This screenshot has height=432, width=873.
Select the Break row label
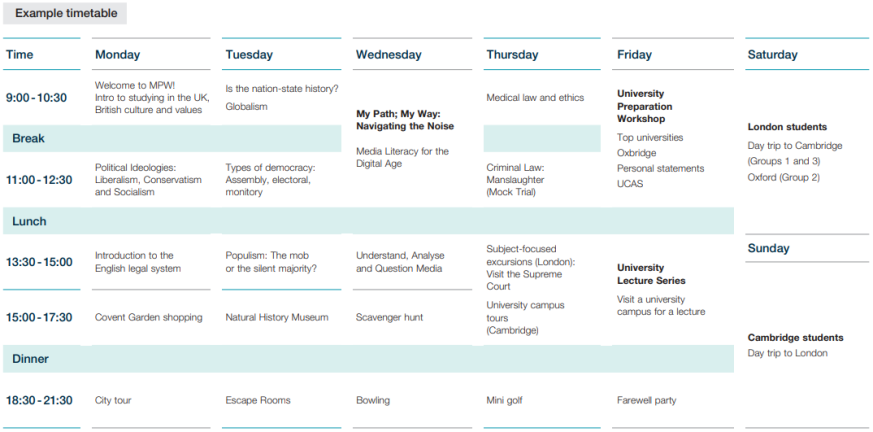coord(28,138)
